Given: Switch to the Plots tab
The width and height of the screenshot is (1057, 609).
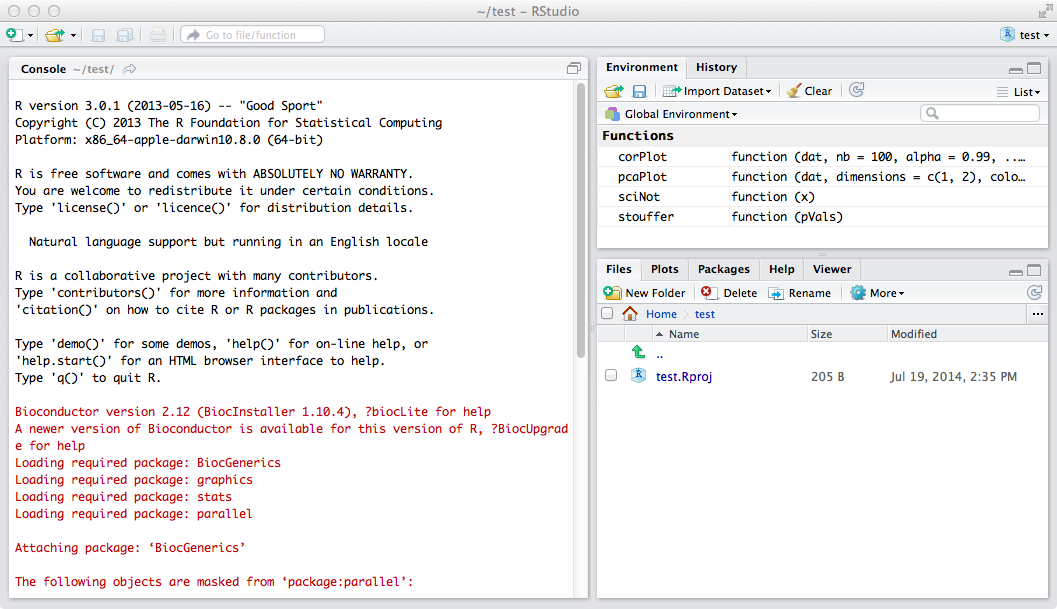Looking at the screenshot, I should 665,269.
